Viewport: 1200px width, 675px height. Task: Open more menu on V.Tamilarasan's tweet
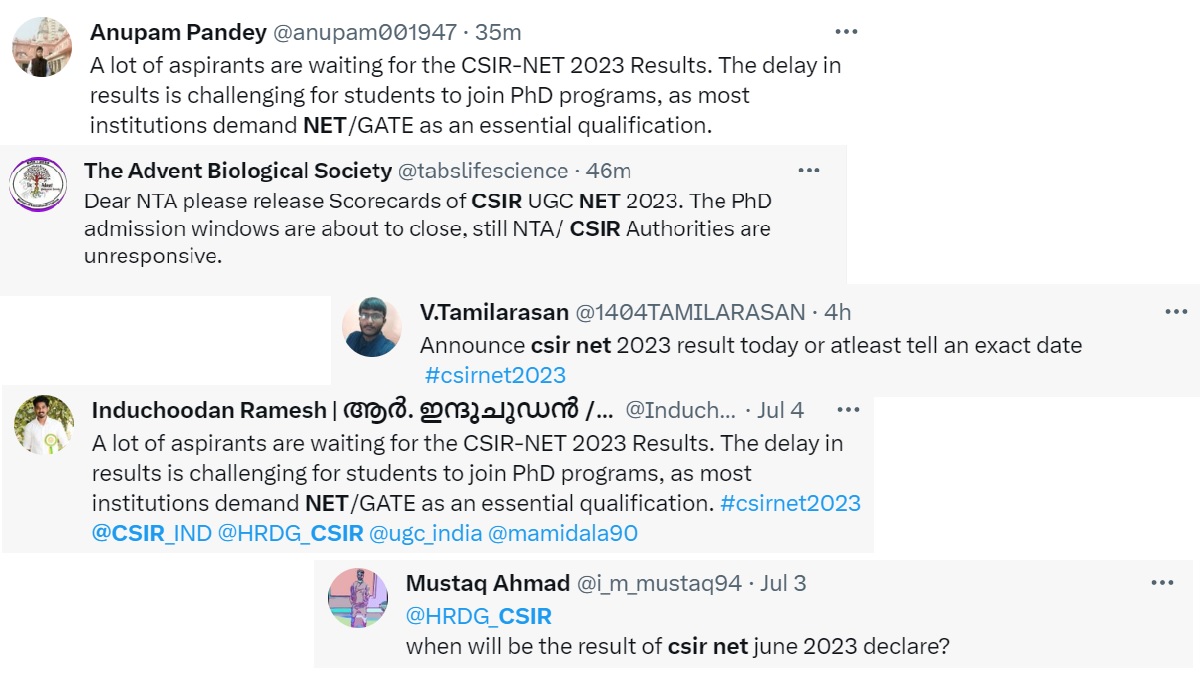pos(1176,312)
